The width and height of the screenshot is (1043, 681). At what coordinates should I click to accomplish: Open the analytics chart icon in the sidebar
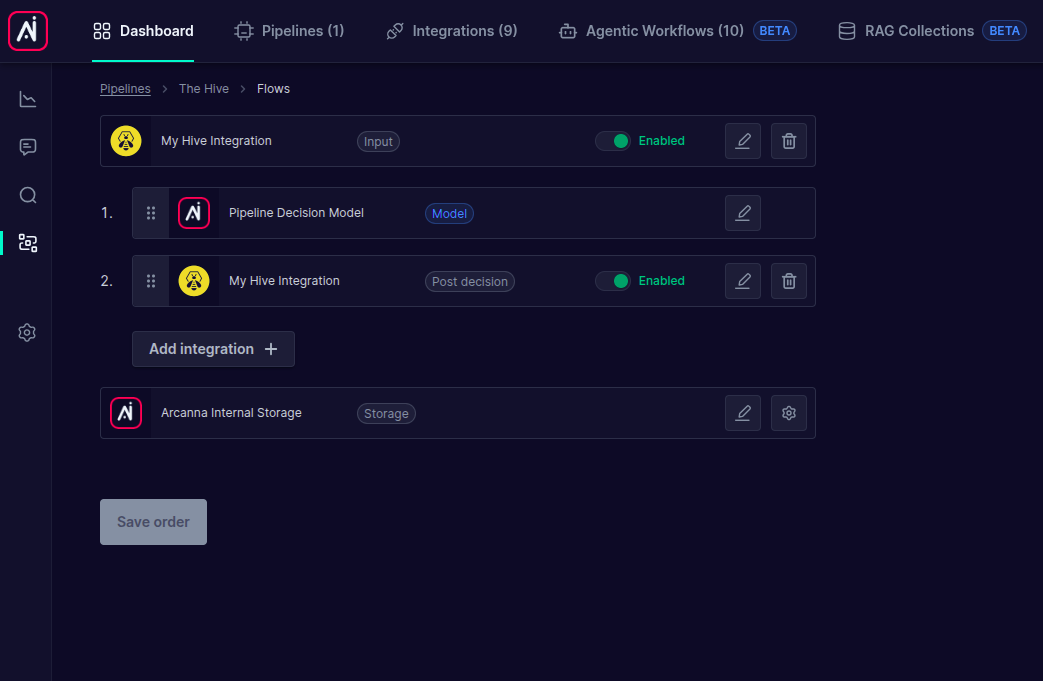click(x=27, y=99)
